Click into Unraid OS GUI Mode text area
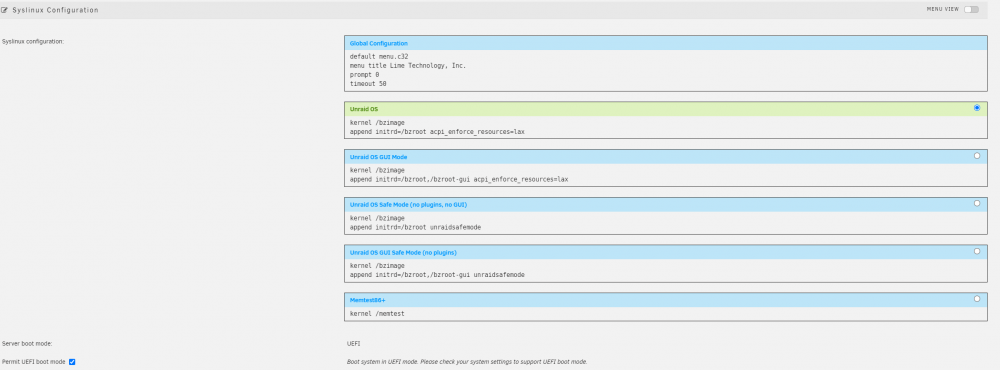Image resolution: width=1000 pixels, height=370 pixels. (x=665, y=175)
